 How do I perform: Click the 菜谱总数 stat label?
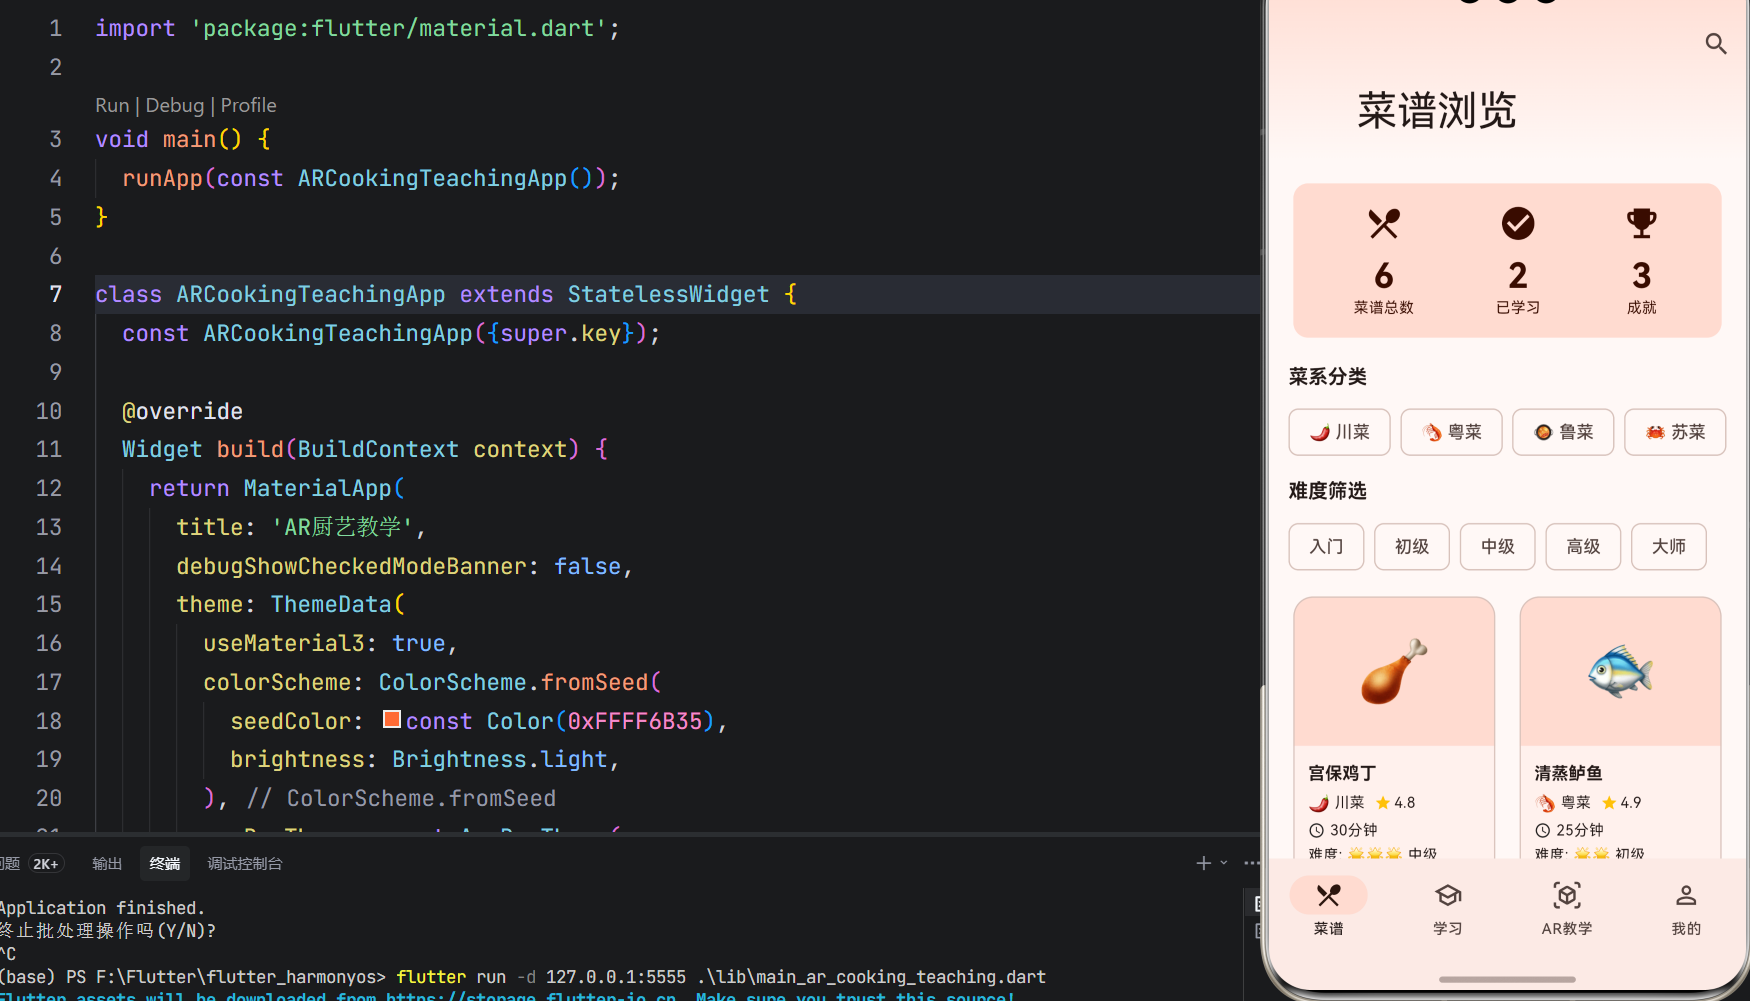1384,307
